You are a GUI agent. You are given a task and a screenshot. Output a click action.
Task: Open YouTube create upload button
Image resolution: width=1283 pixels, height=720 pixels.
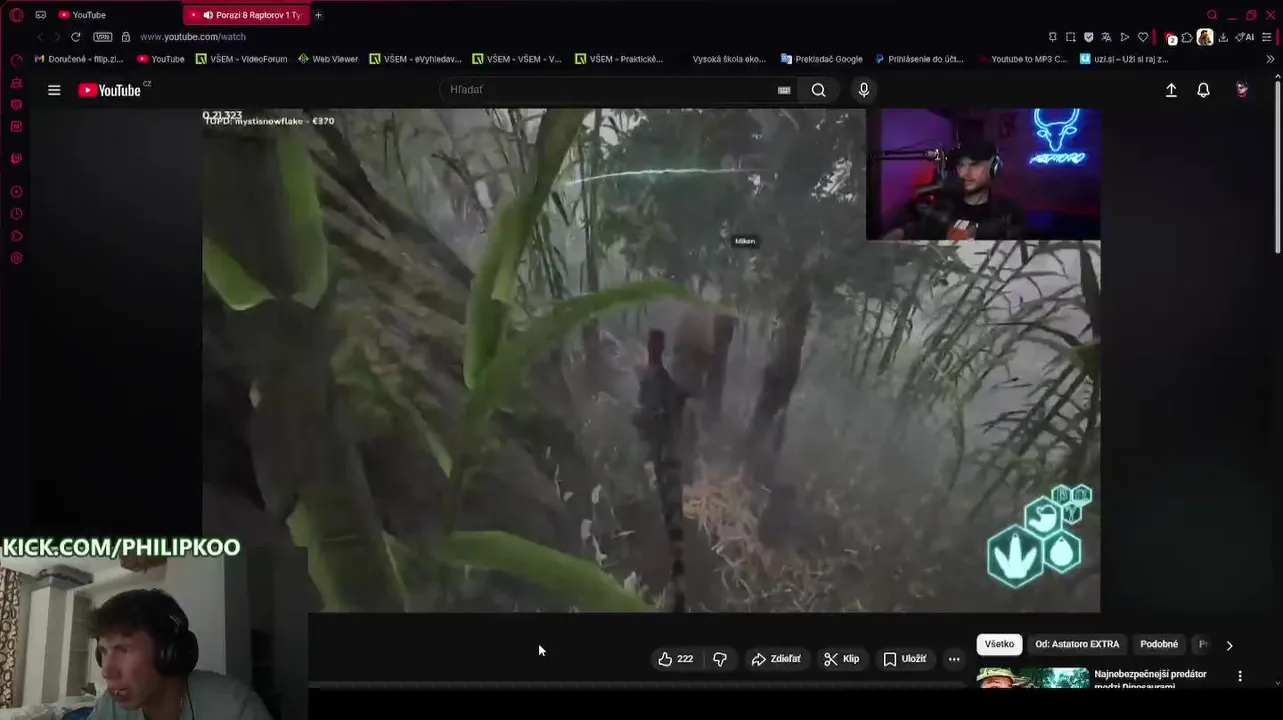tap(1171, 90)
